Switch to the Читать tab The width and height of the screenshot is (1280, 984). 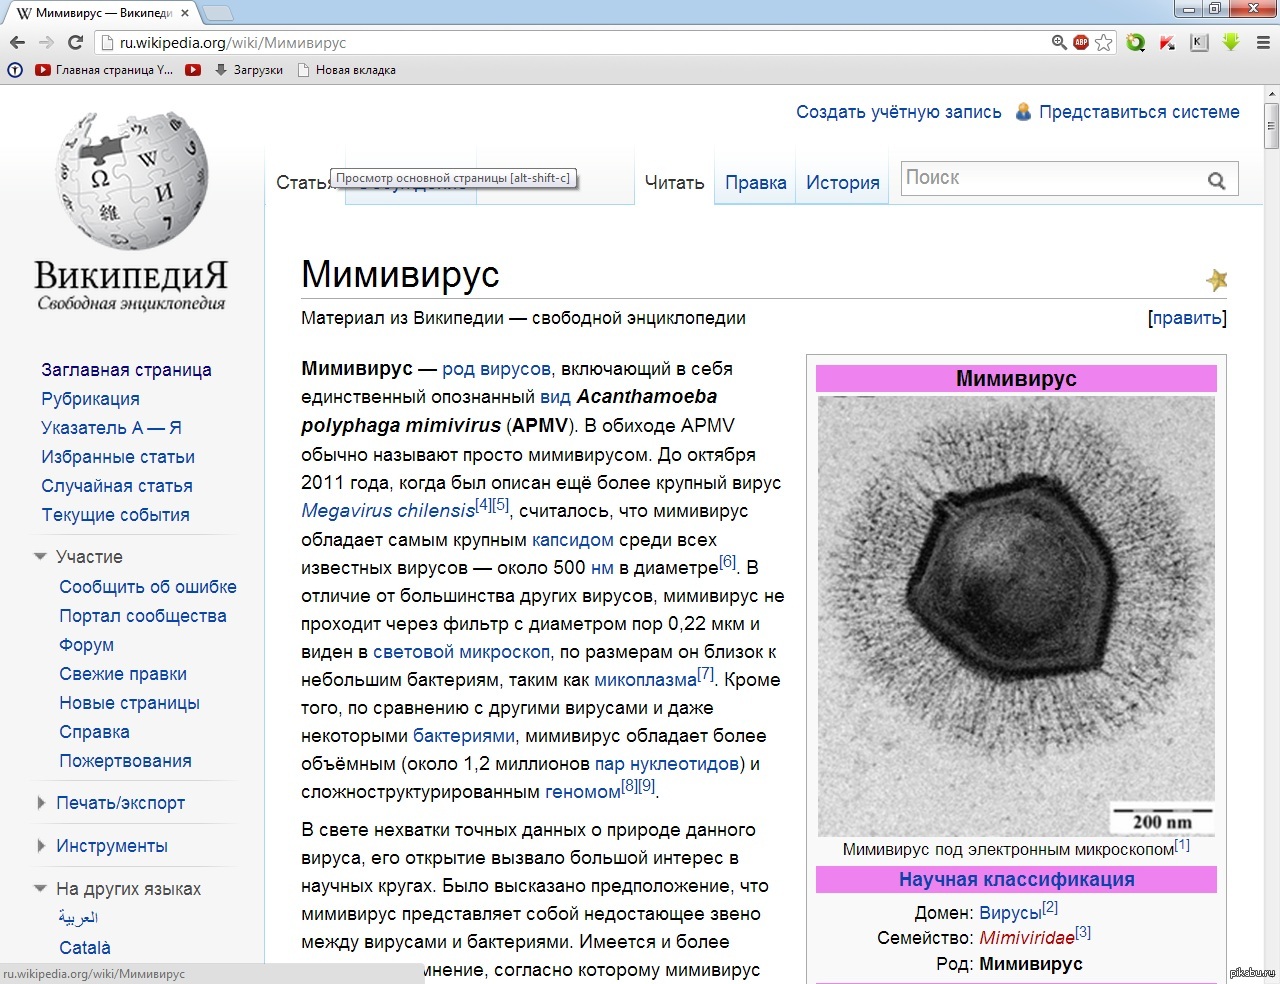click(x=674, y=183)
